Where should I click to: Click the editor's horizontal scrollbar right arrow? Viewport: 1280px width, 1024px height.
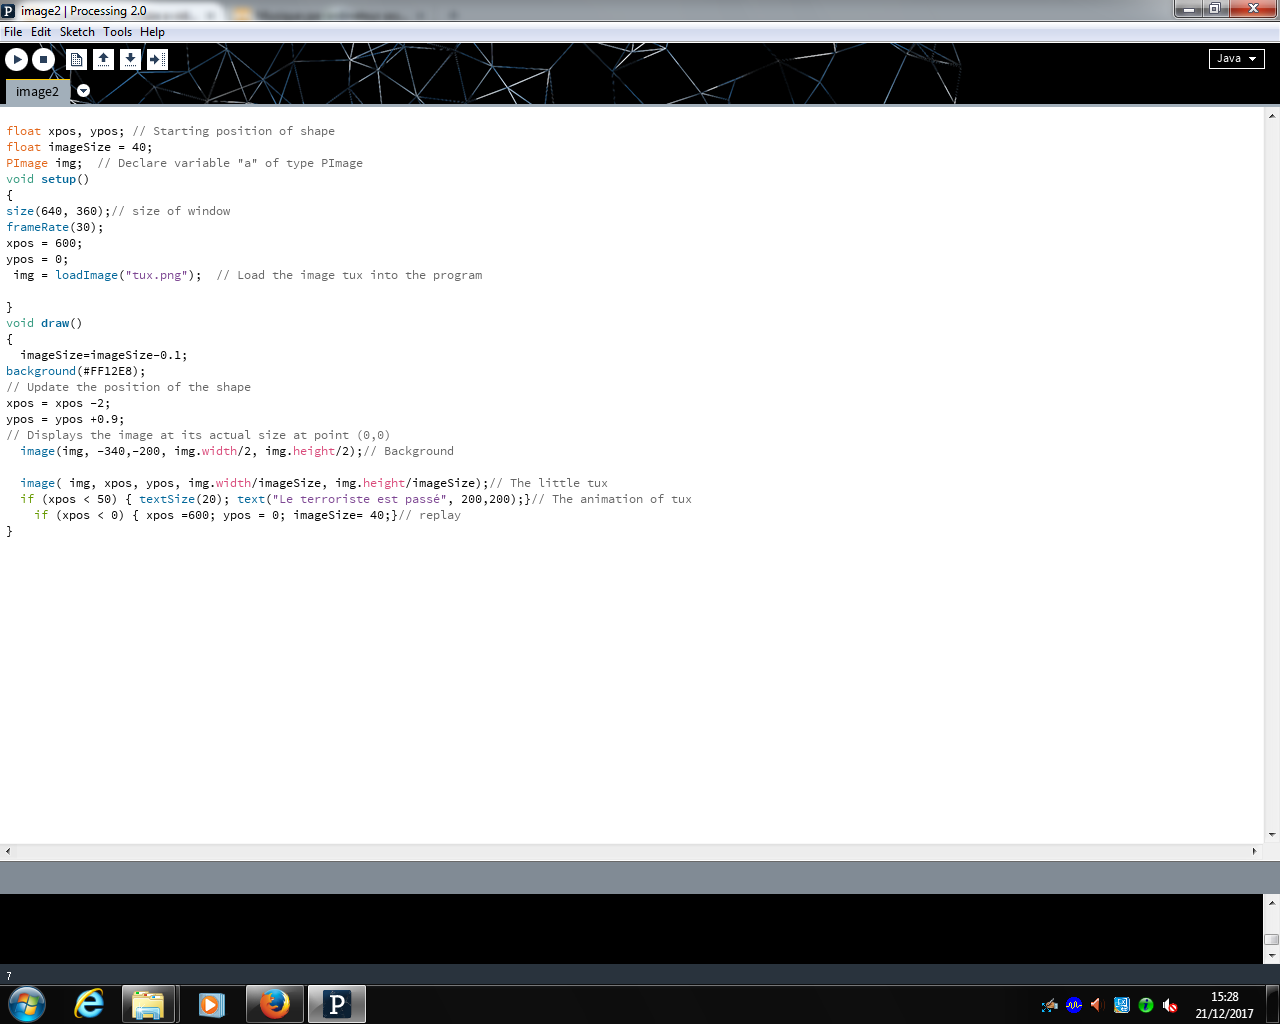click(x=1254, y=851)
